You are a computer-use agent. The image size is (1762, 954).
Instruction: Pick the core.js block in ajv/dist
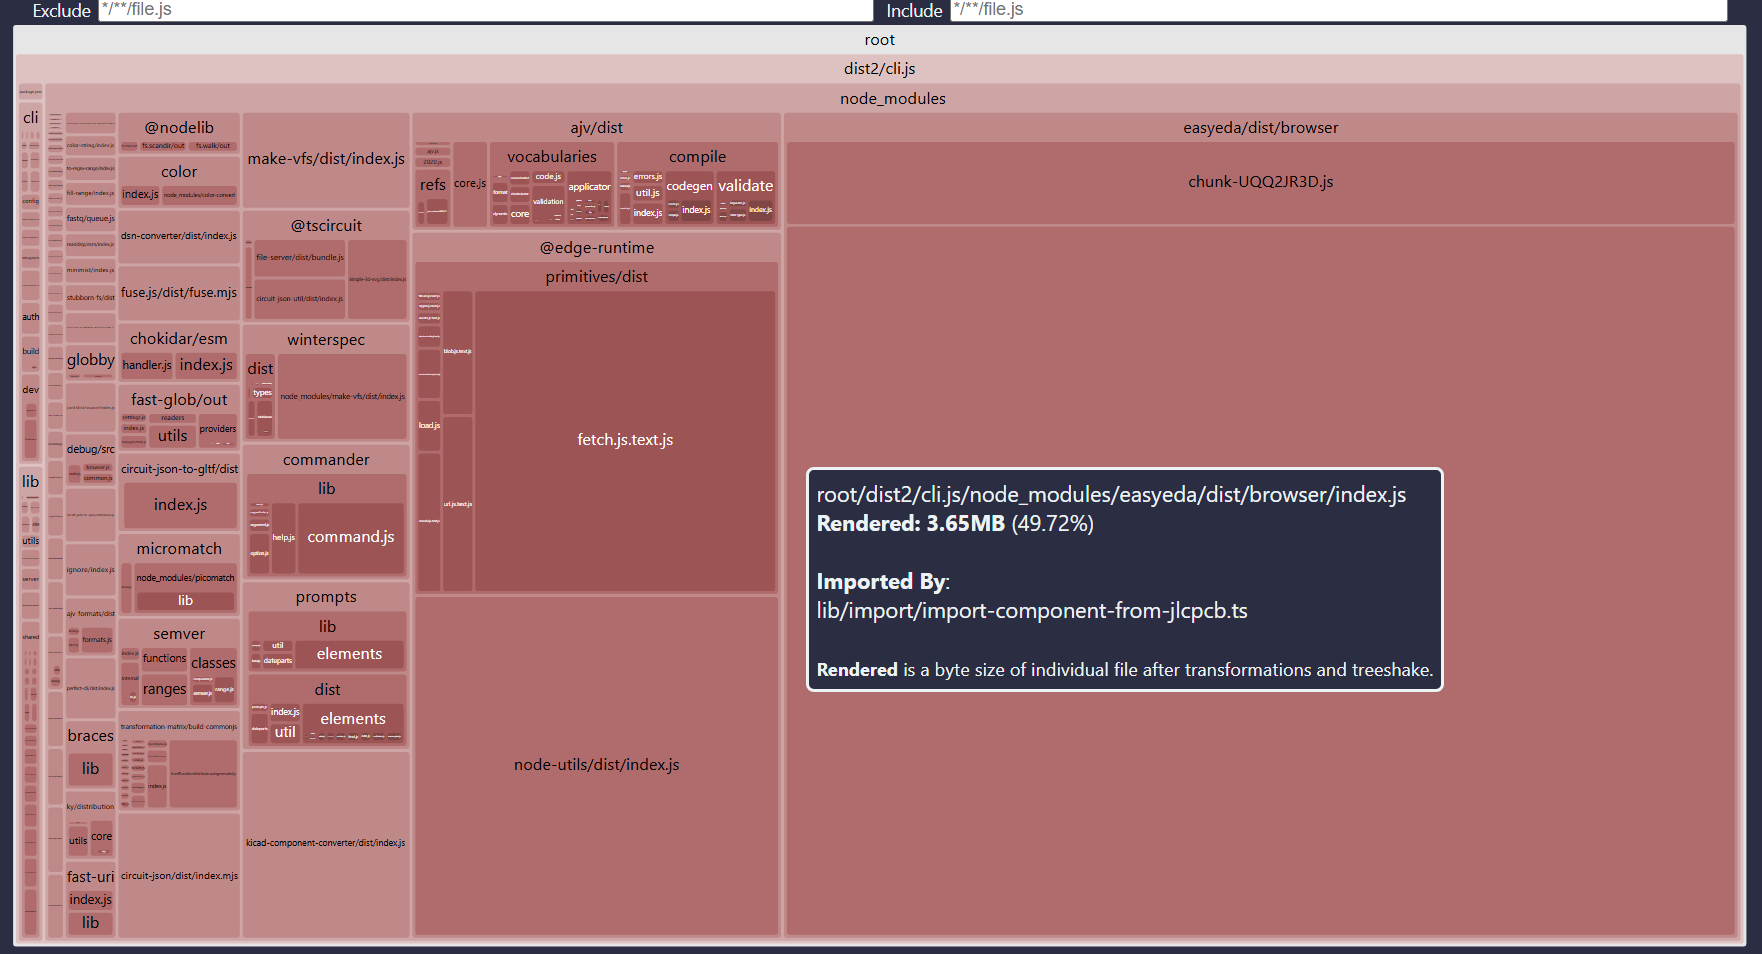(470, 184)
